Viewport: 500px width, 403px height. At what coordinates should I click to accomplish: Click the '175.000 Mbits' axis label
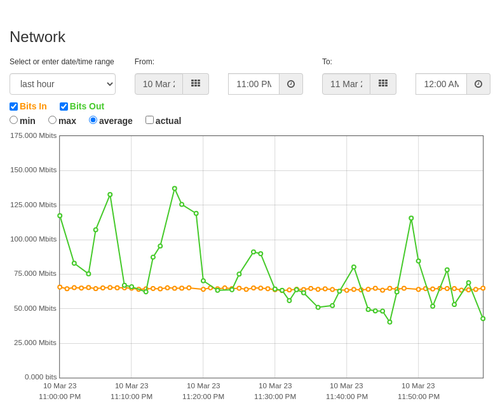33,136
